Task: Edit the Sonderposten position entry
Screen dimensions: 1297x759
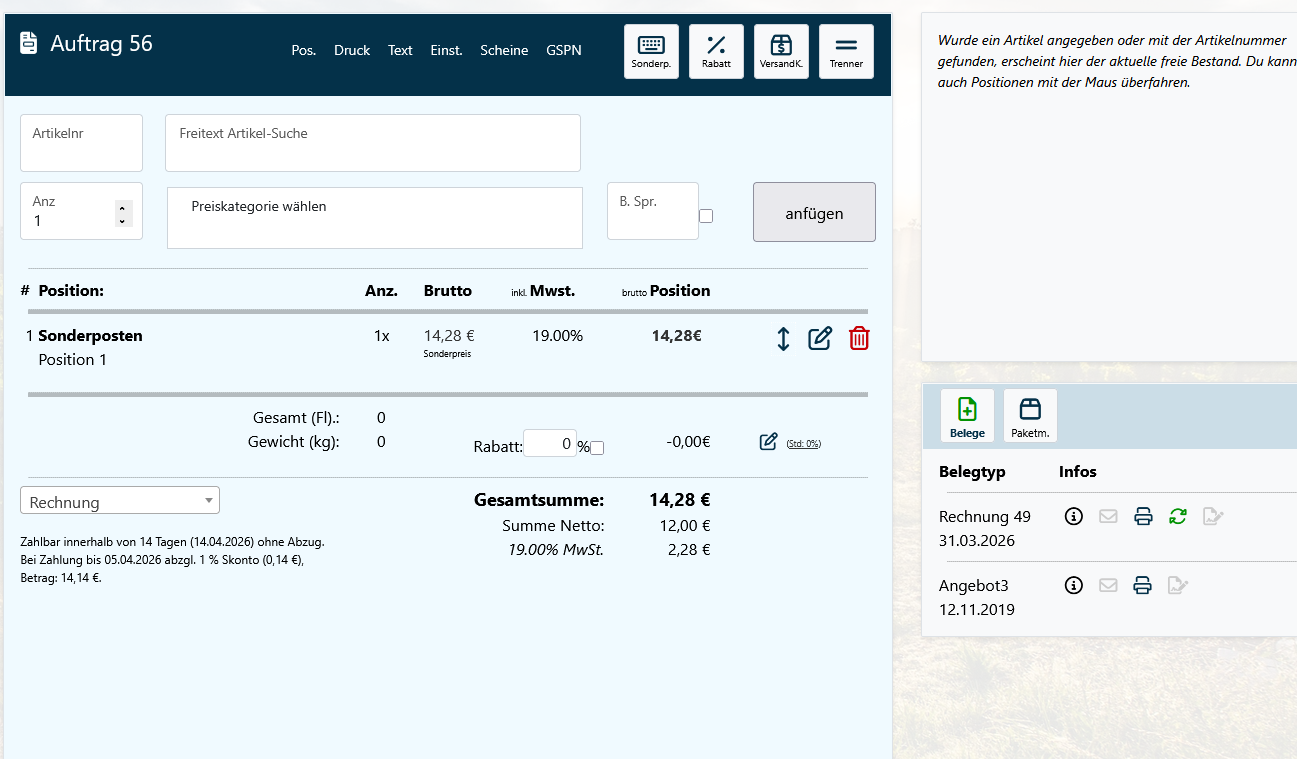Action: [x=820, y=339]
